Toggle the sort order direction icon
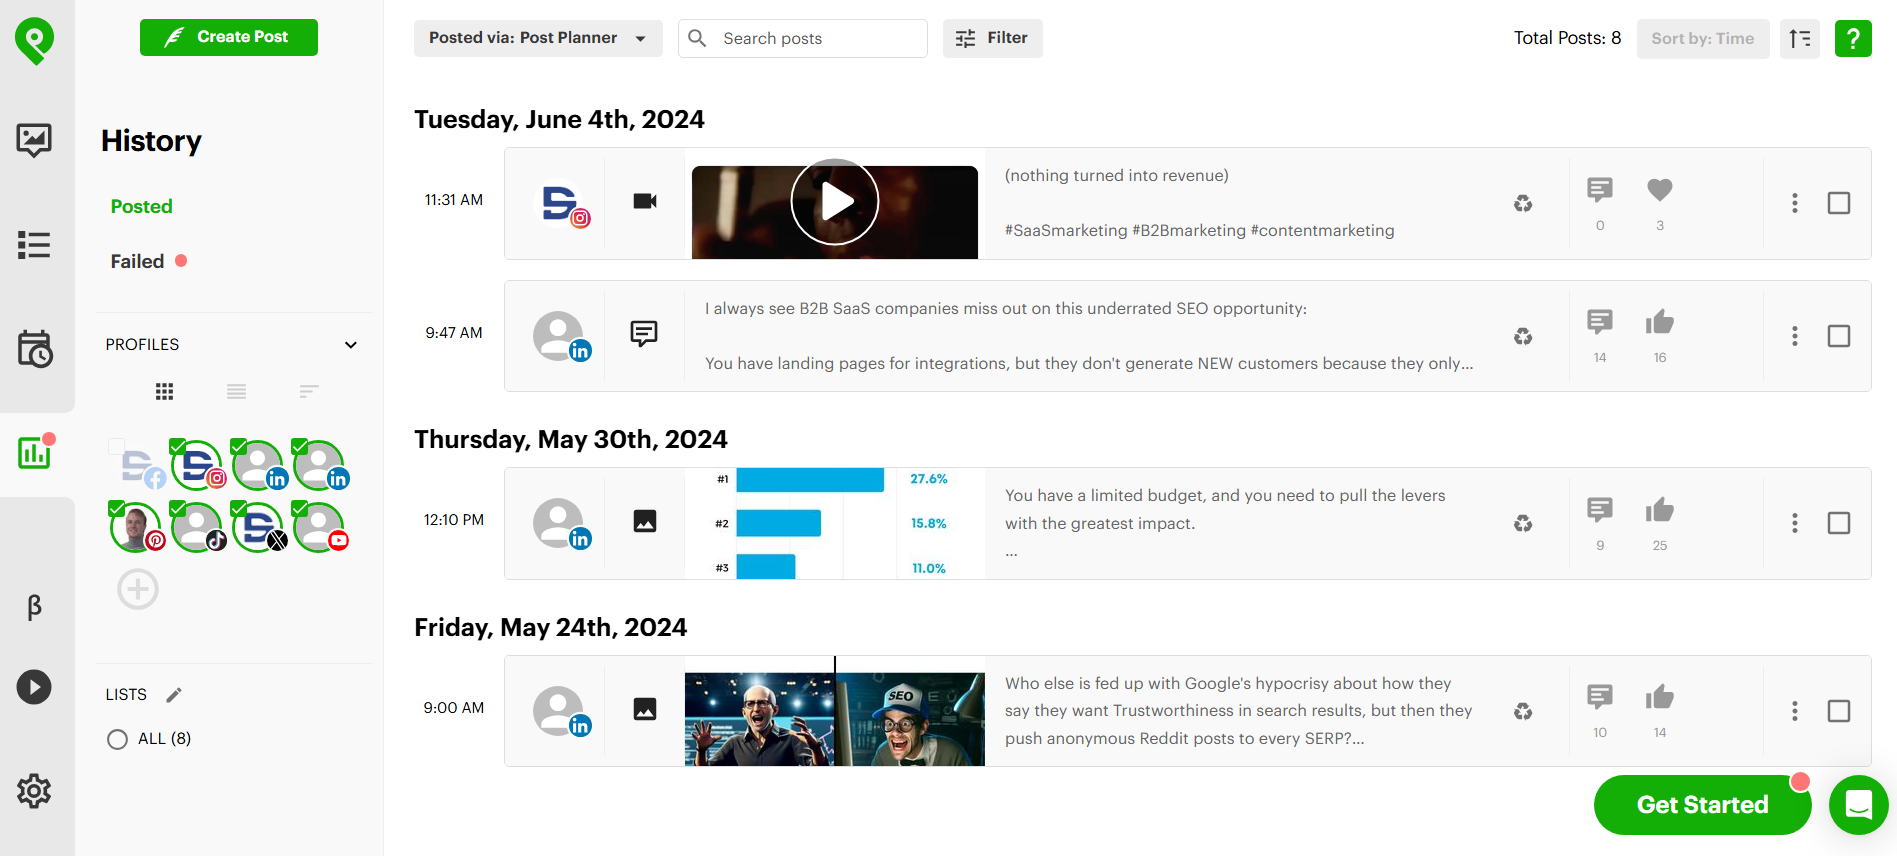1897x856 pixels. (x=1800, y=38)
